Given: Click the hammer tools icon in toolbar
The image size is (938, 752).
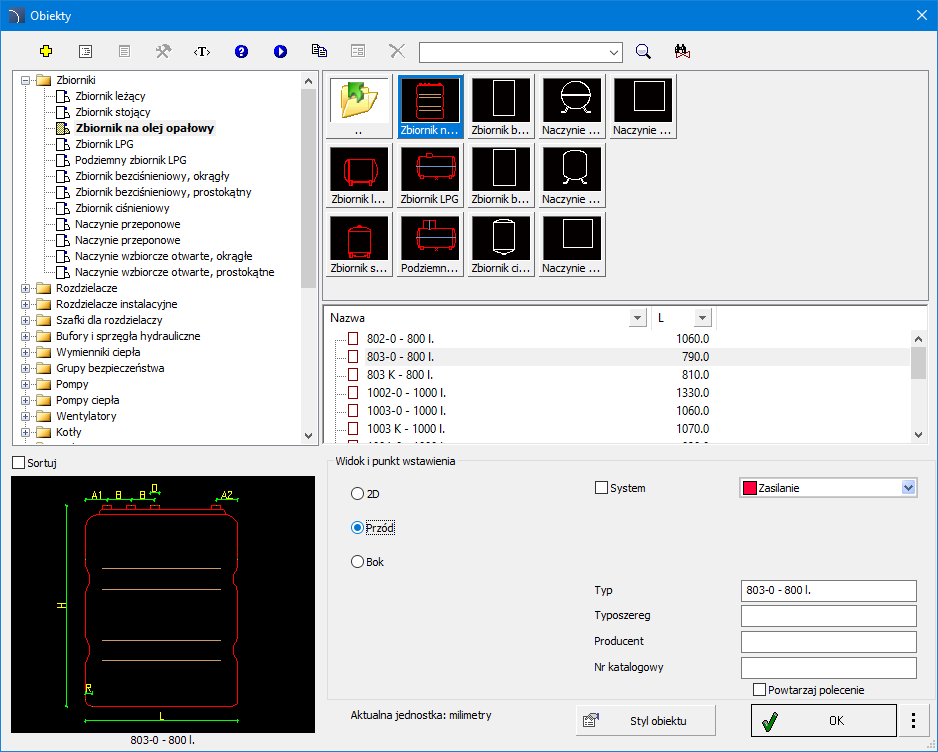Looking at the screenshot, I should 163,51.
